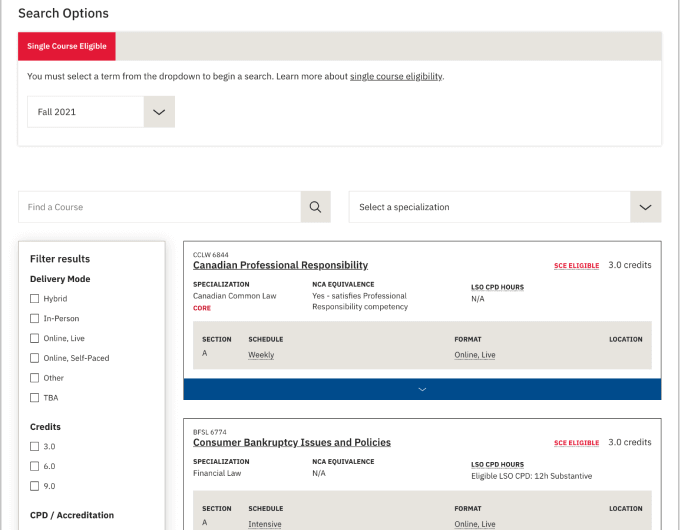Expand the Canadian Professional Responsibility blue chevron bar
Viewport: 680px width, 530px height.
422,389
